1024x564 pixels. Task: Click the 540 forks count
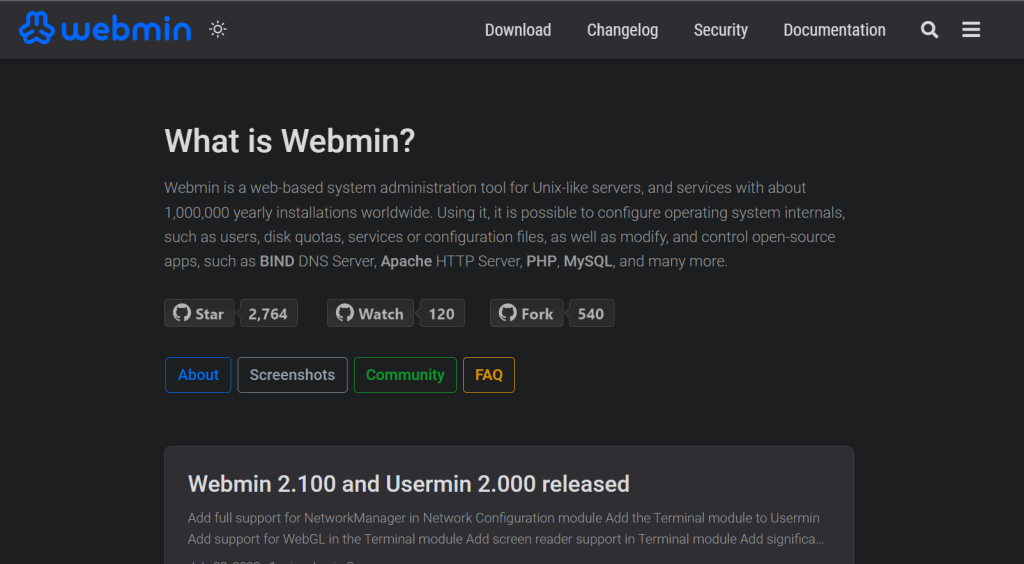591,313
